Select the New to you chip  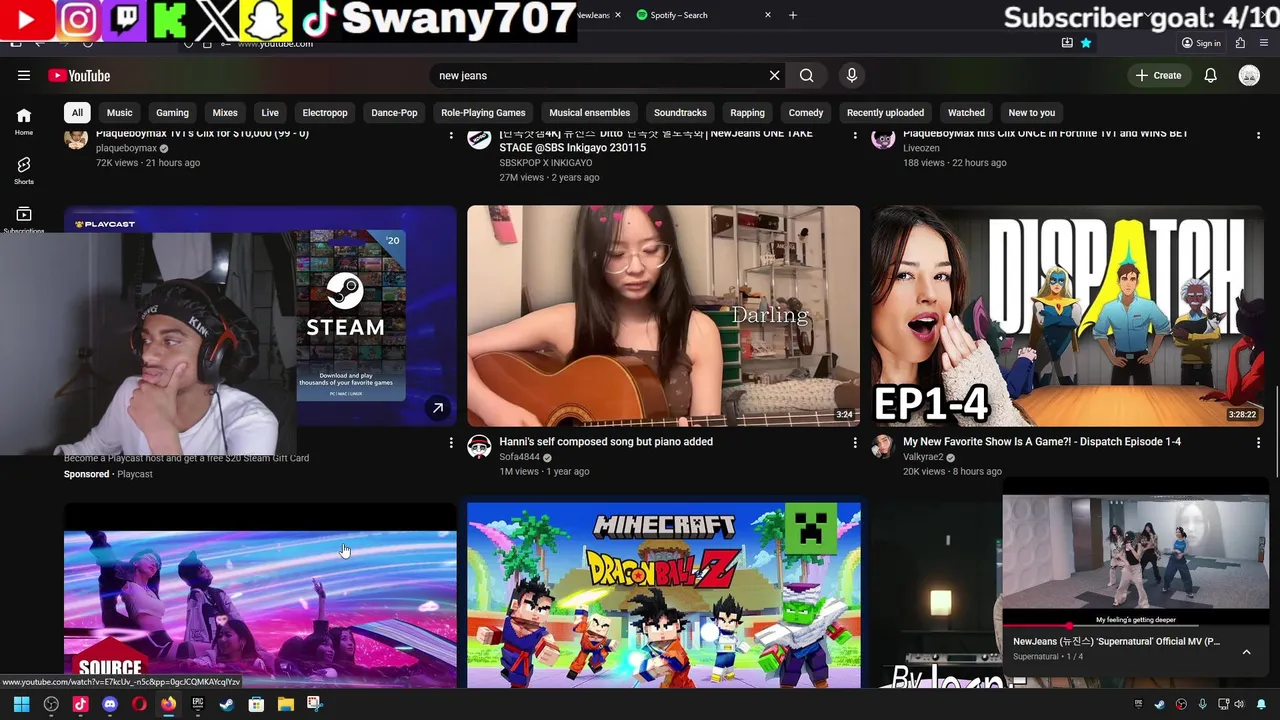(x=1032, y=112)
